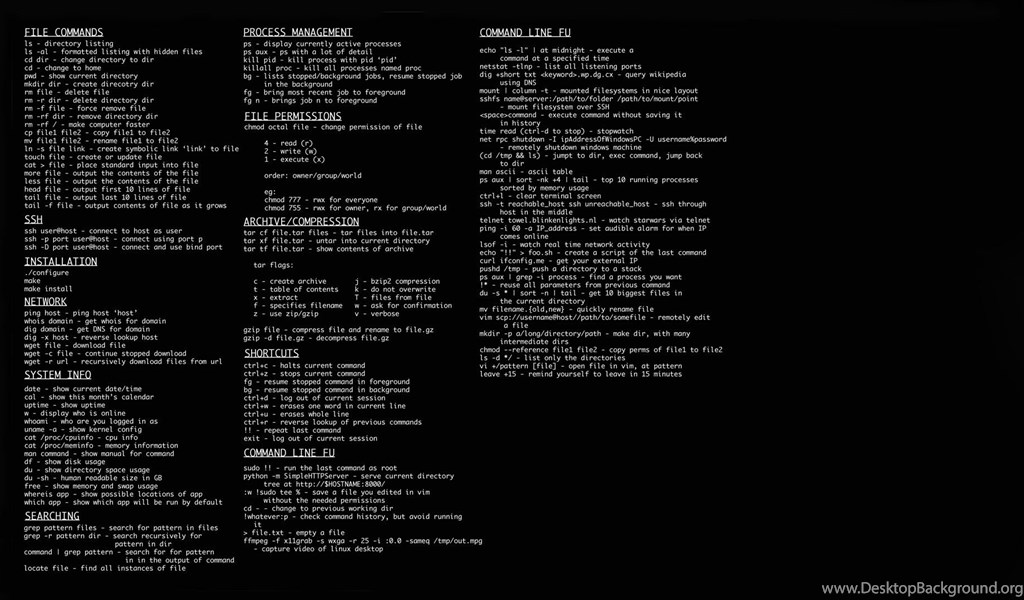1024x600 pixels.
Task: Click the NETWORK section heading
Action: pyautogui.click(x=45, y=302)
